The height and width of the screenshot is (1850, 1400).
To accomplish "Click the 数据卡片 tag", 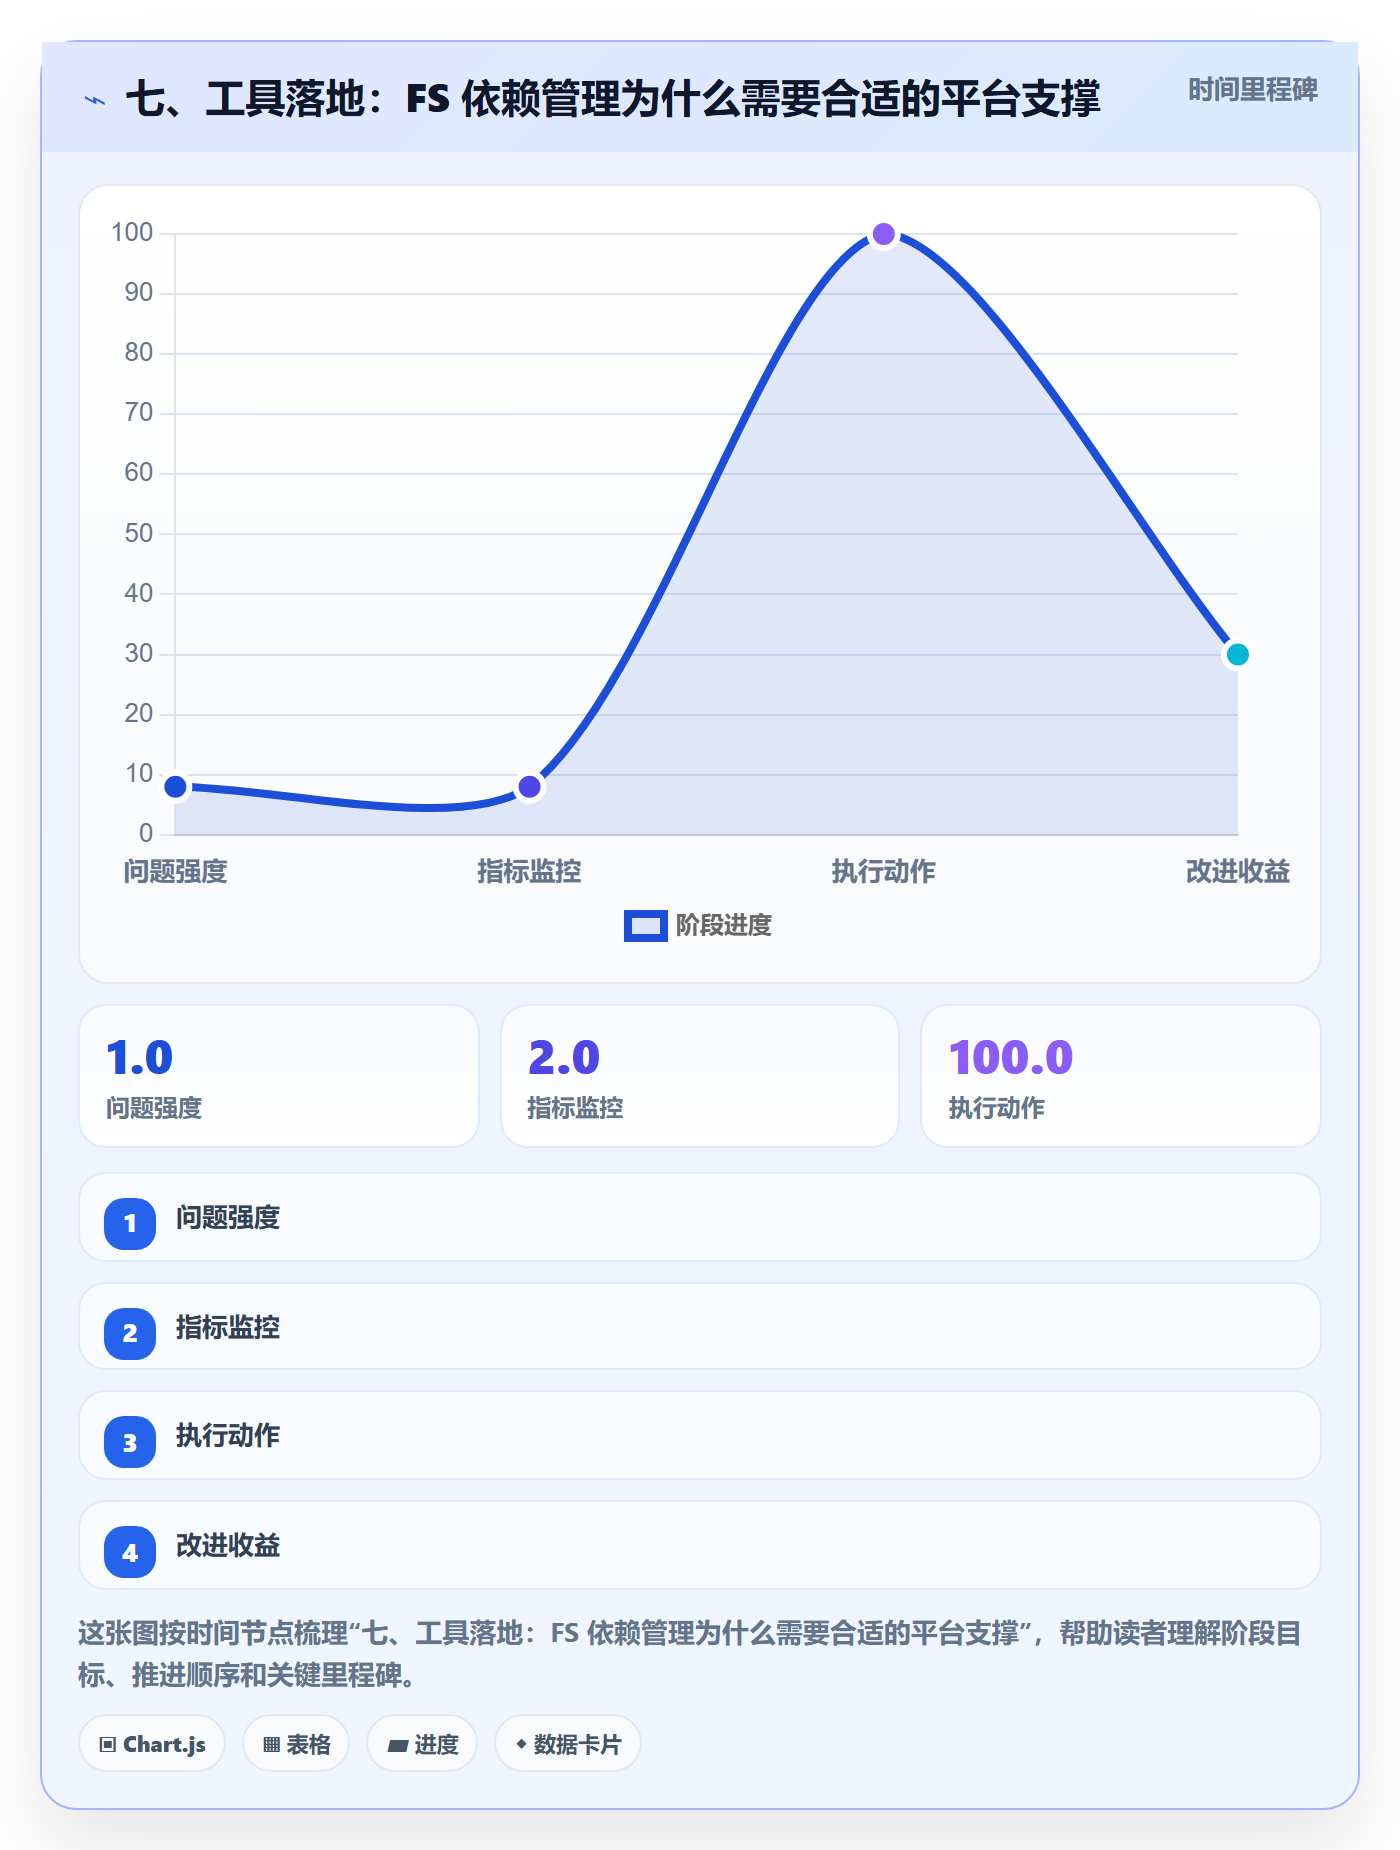I will [x=568, y=1744].
